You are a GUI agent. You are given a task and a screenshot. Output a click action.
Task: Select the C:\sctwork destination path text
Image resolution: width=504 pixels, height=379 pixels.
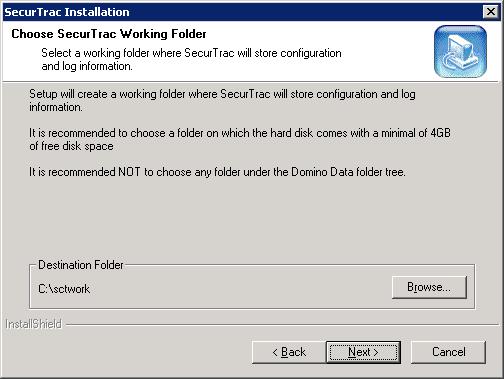64,289
